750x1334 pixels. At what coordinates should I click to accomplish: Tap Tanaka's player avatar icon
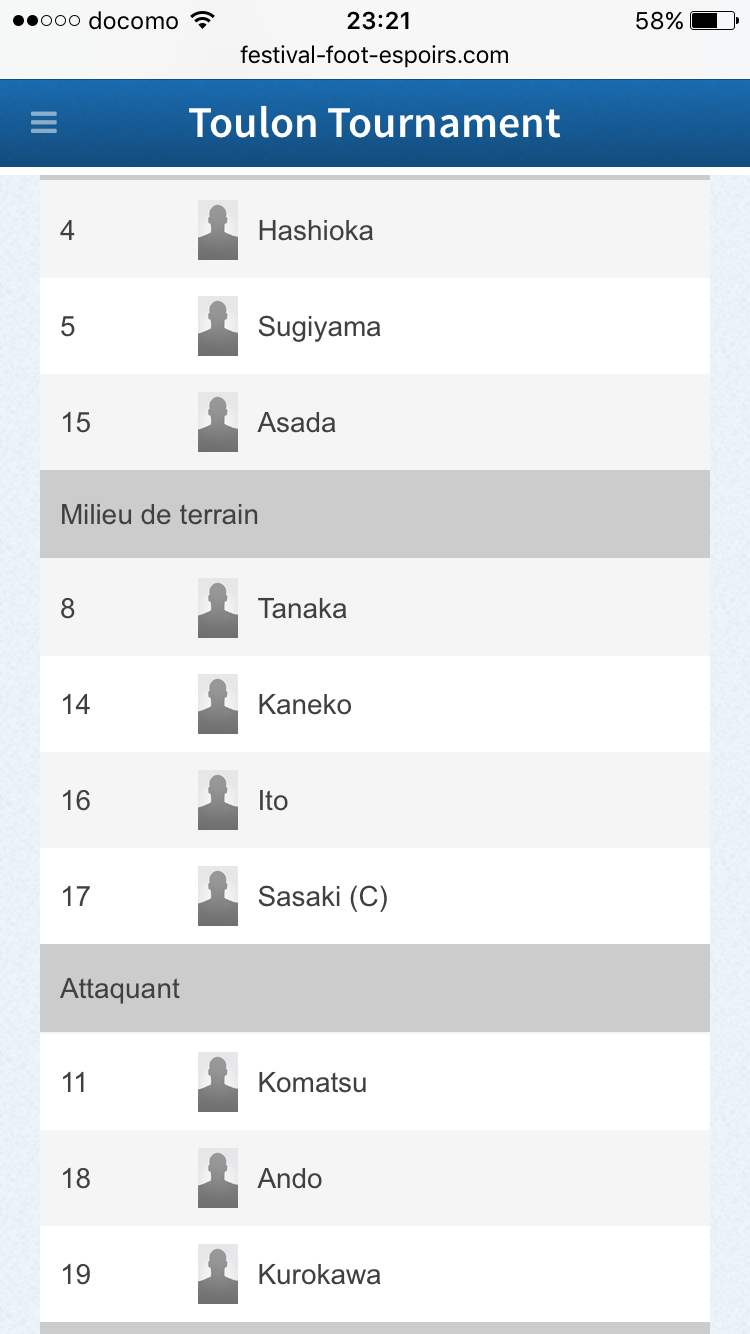(x=218, y=608)
